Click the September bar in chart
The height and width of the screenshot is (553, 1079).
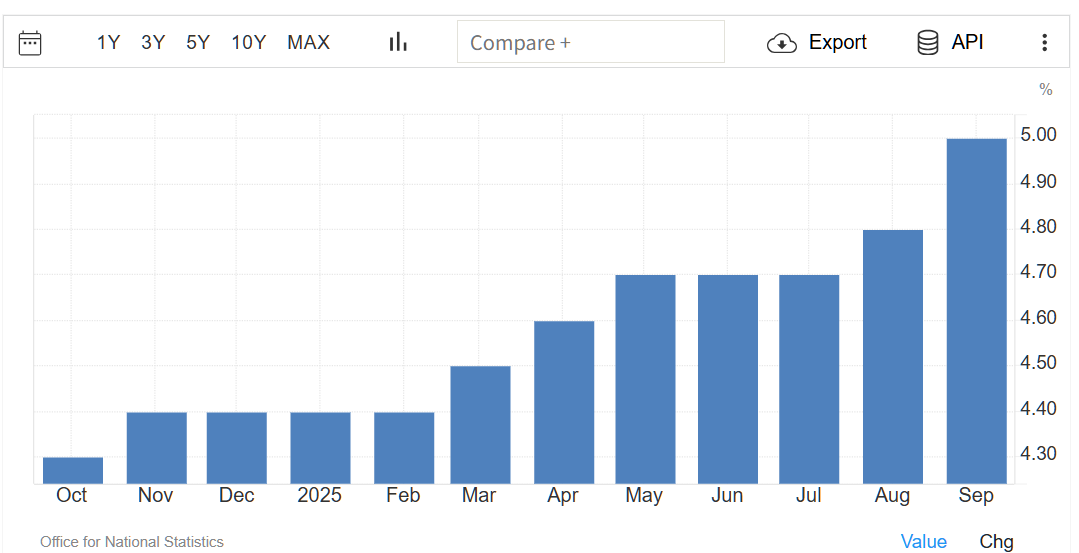(x=976, y=311)
